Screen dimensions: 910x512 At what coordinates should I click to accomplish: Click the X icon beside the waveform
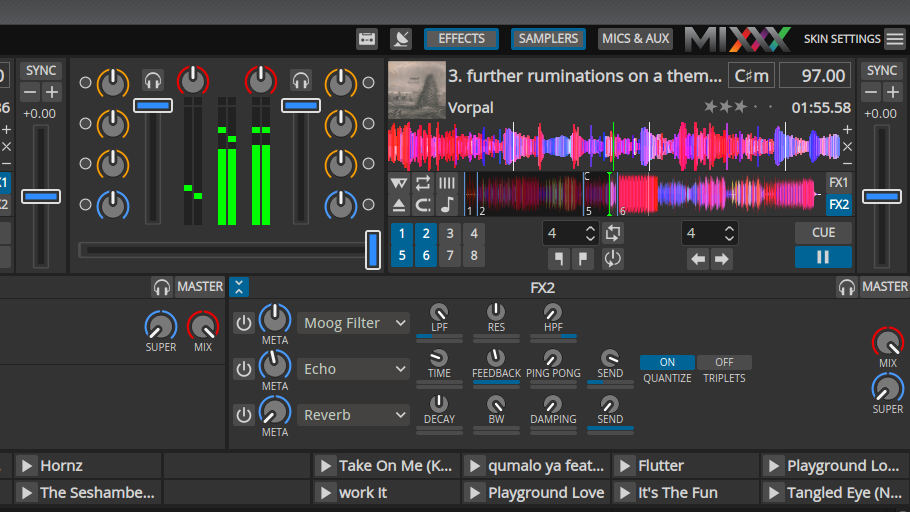[847, 147]
